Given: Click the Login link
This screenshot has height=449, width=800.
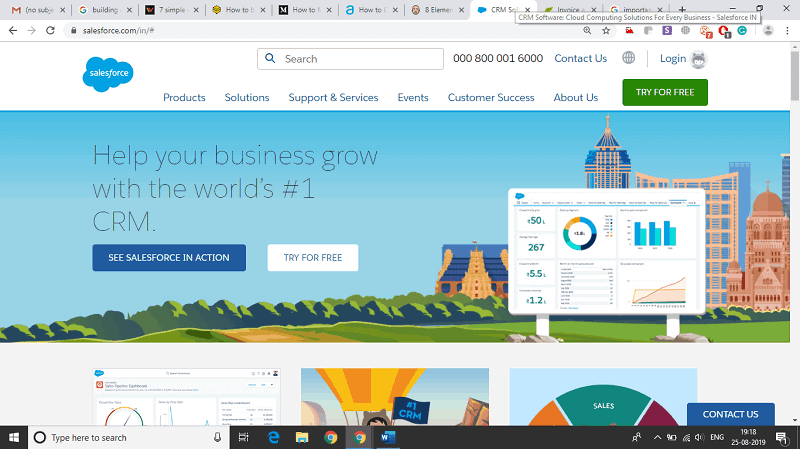Looking at the screenshot, I should pyautogui.click(x=673, y=59).
